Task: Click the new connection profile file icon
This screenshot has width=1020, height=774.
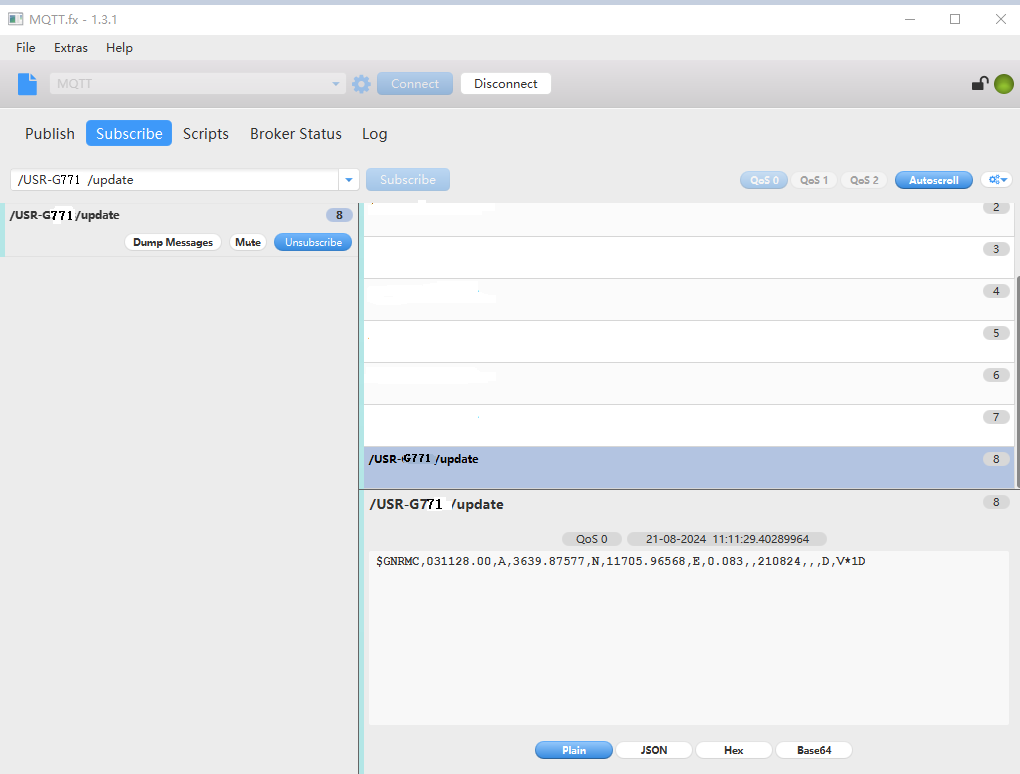Action: click(27, 84)
